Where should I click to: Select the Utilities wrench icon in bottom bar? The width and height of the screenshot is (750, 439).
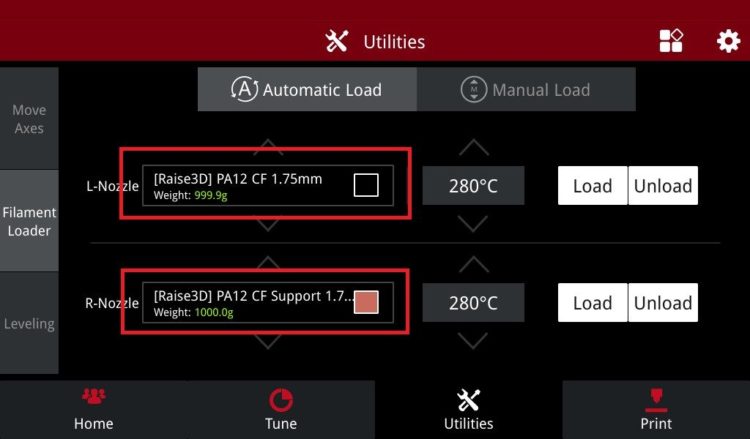tap(468, 400)
